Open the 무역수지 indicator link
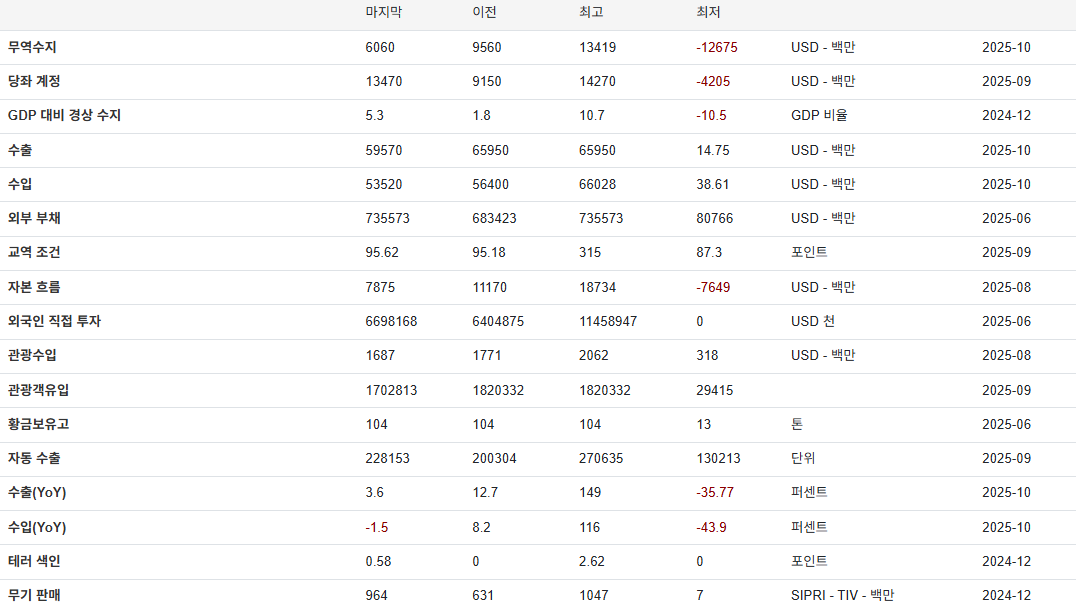 pos(33,47)
